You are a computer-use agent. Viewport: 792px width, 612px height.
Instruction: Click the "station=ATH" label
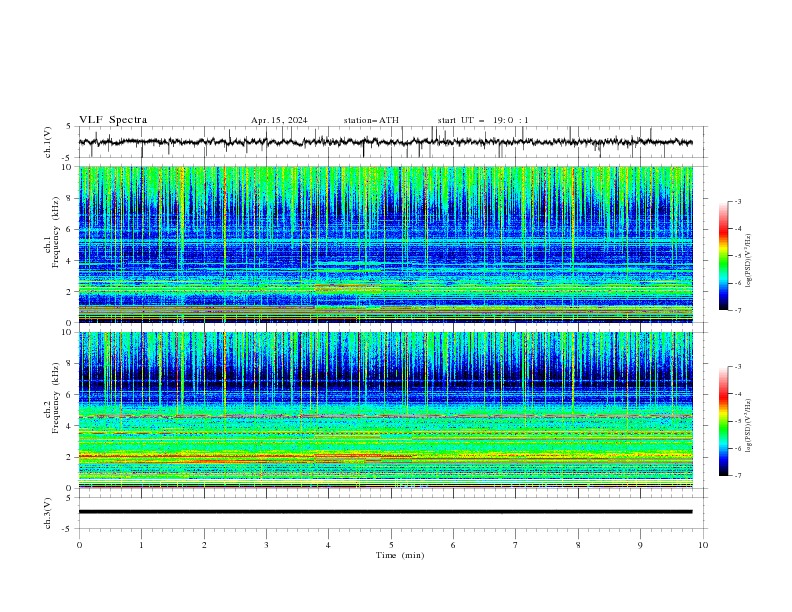click(371, 120)
